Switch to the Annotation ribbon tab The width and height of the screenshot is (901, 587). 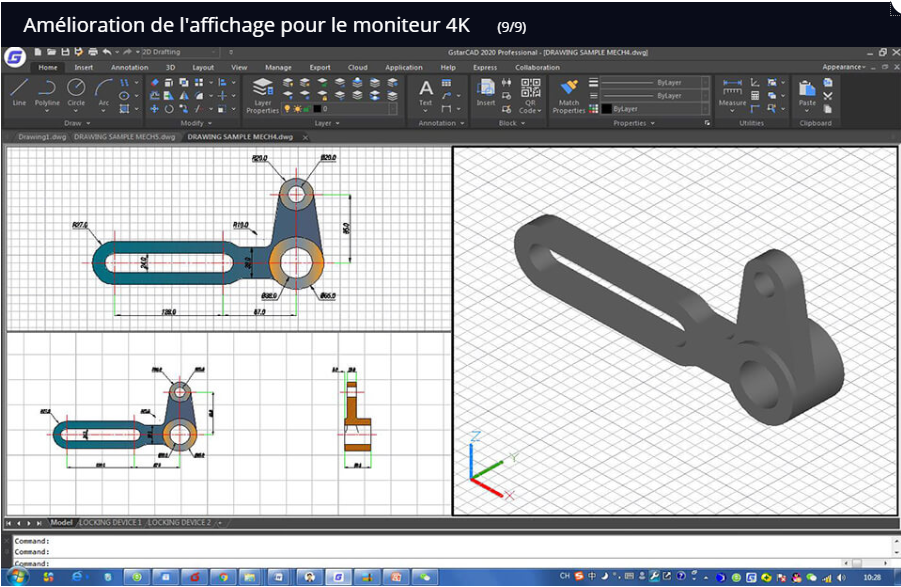click(129, 67)
